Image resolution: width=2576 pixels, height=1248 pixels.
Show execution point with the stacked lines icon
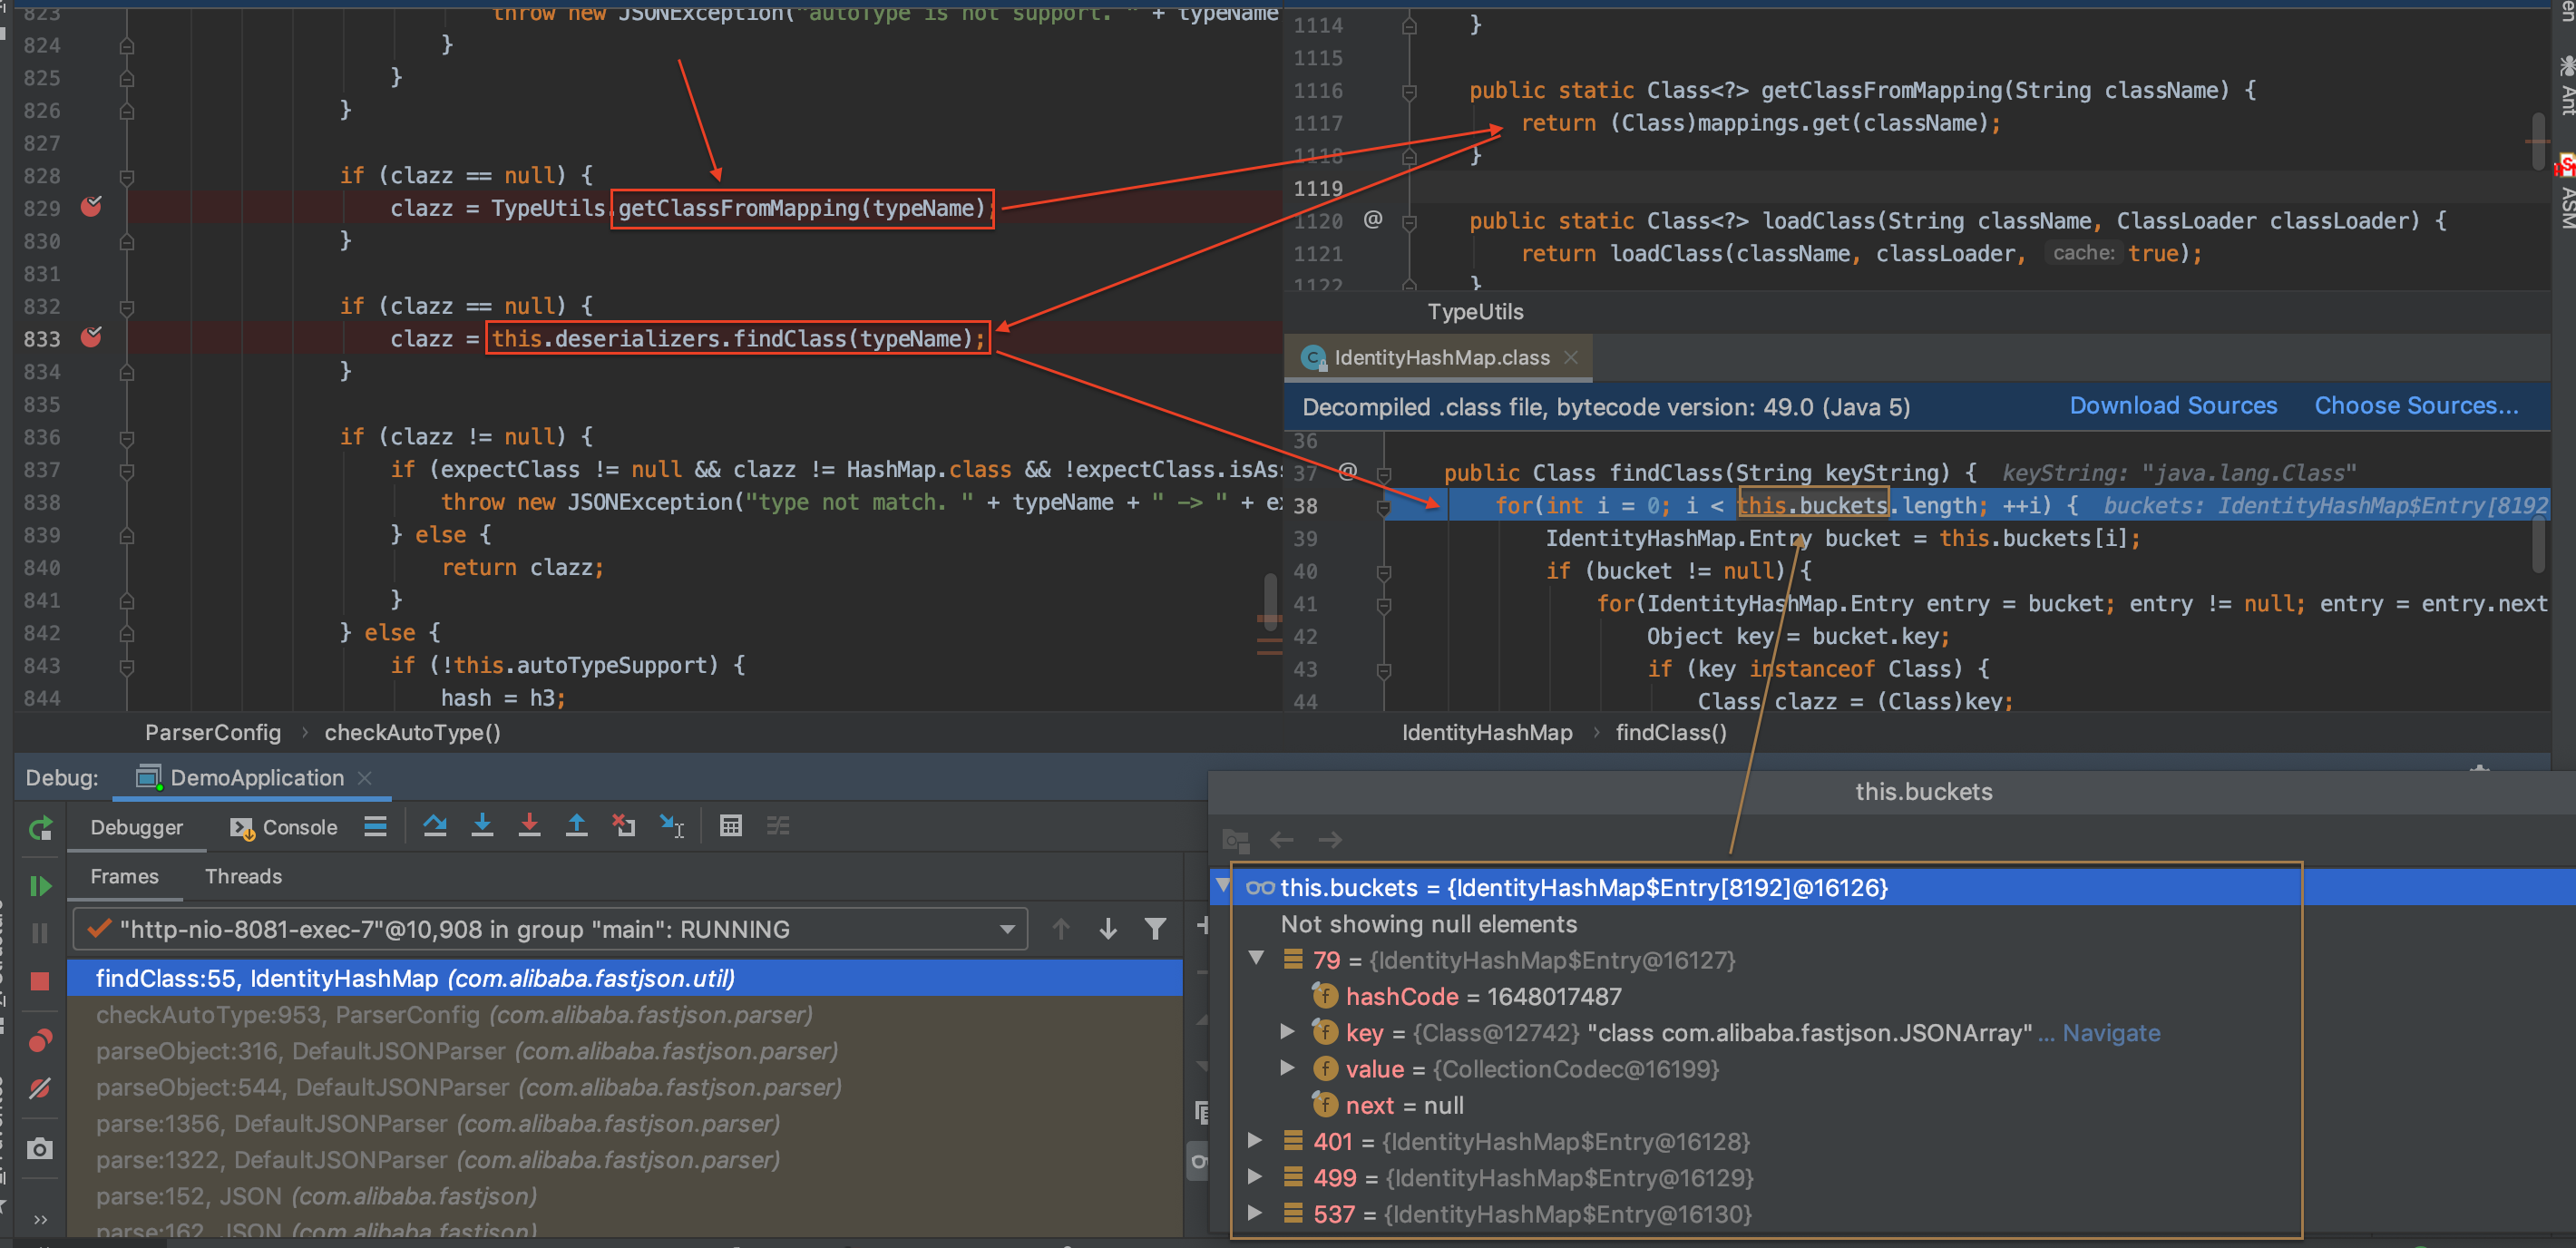(x=375, y=826)
